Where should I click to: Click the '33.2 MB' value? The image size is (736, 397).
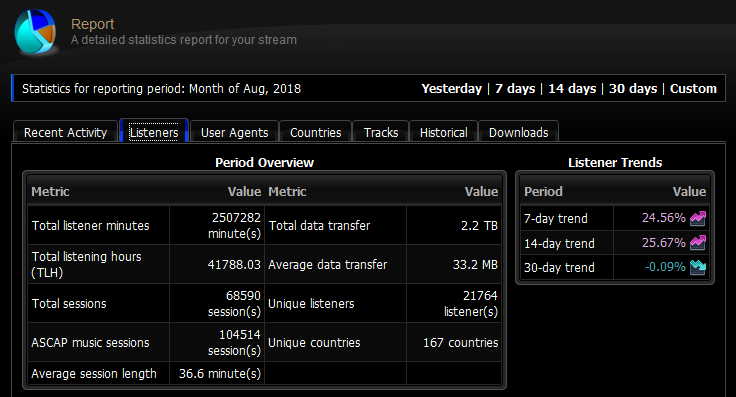click(475, 265)
